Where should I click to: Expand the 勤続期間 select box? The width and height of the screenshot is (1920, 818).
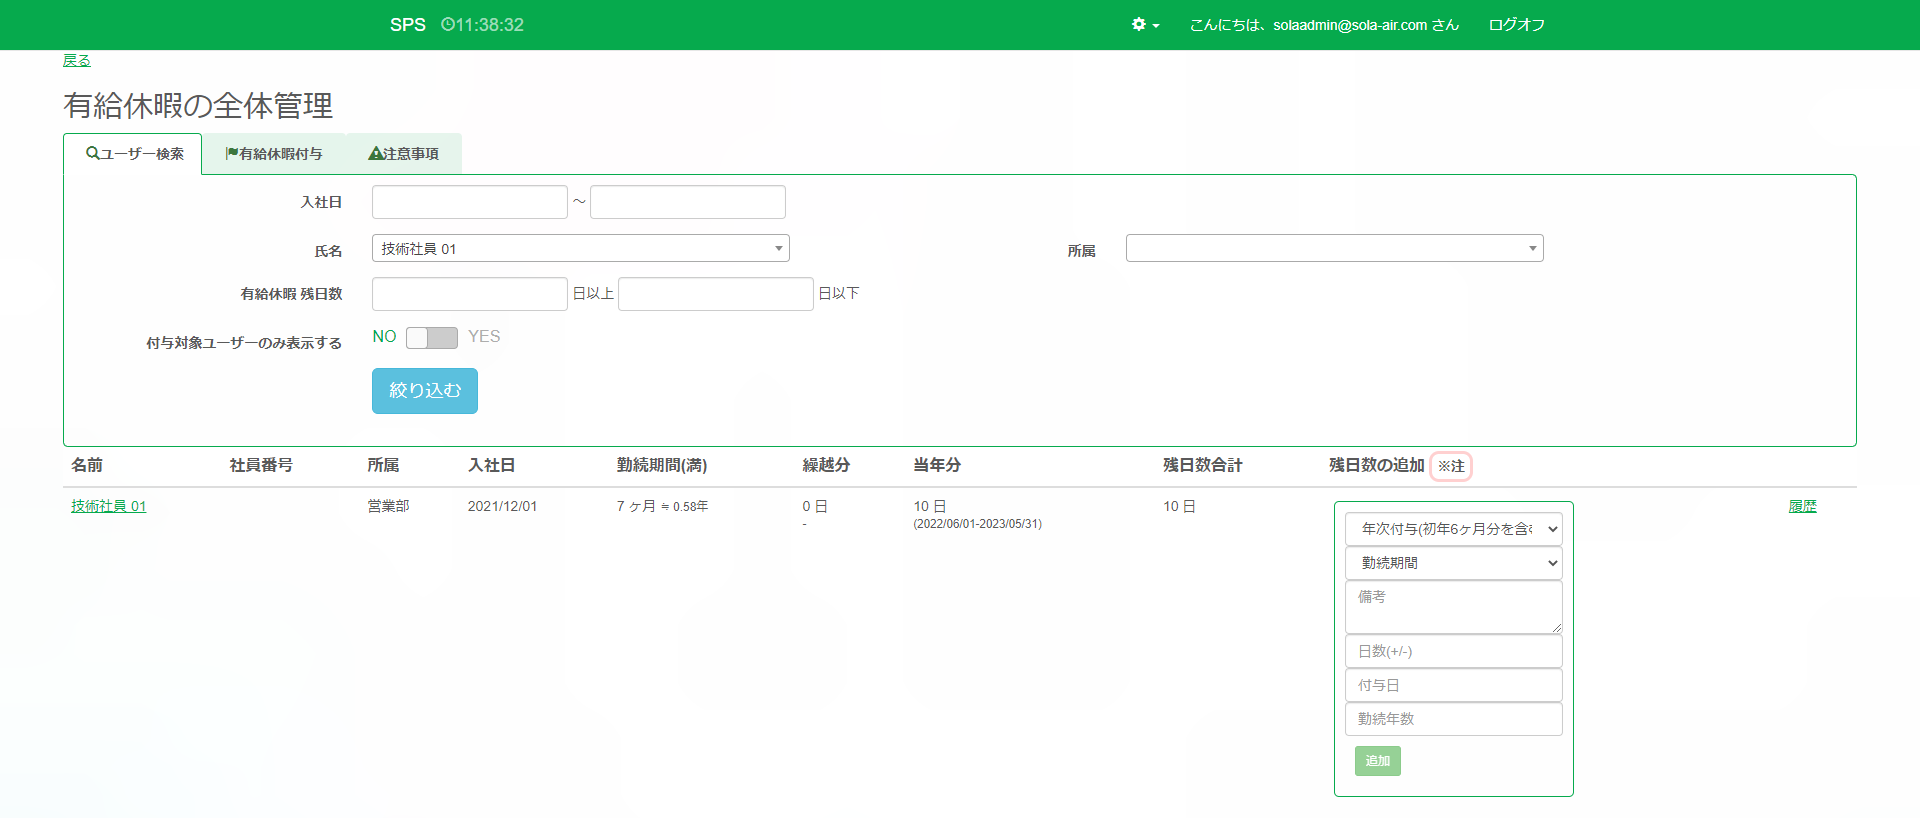click(x=1453, y=563)
